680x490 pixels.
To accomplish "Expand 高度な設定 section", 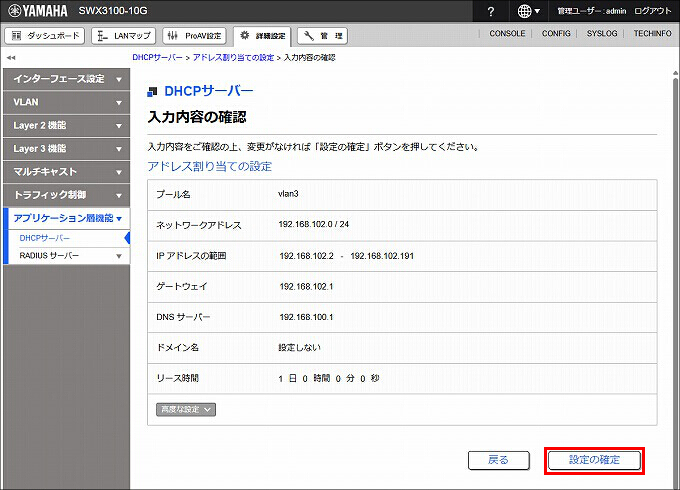I will [186, 409].
